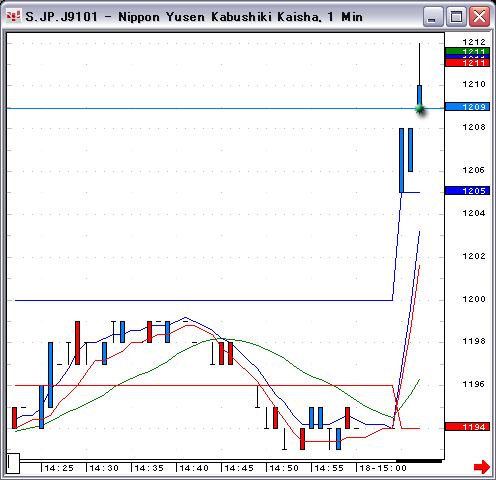The height and width of the screenshot is (480, 496).
Task: Click the green 1211 price label
Action: pos(467,51)
